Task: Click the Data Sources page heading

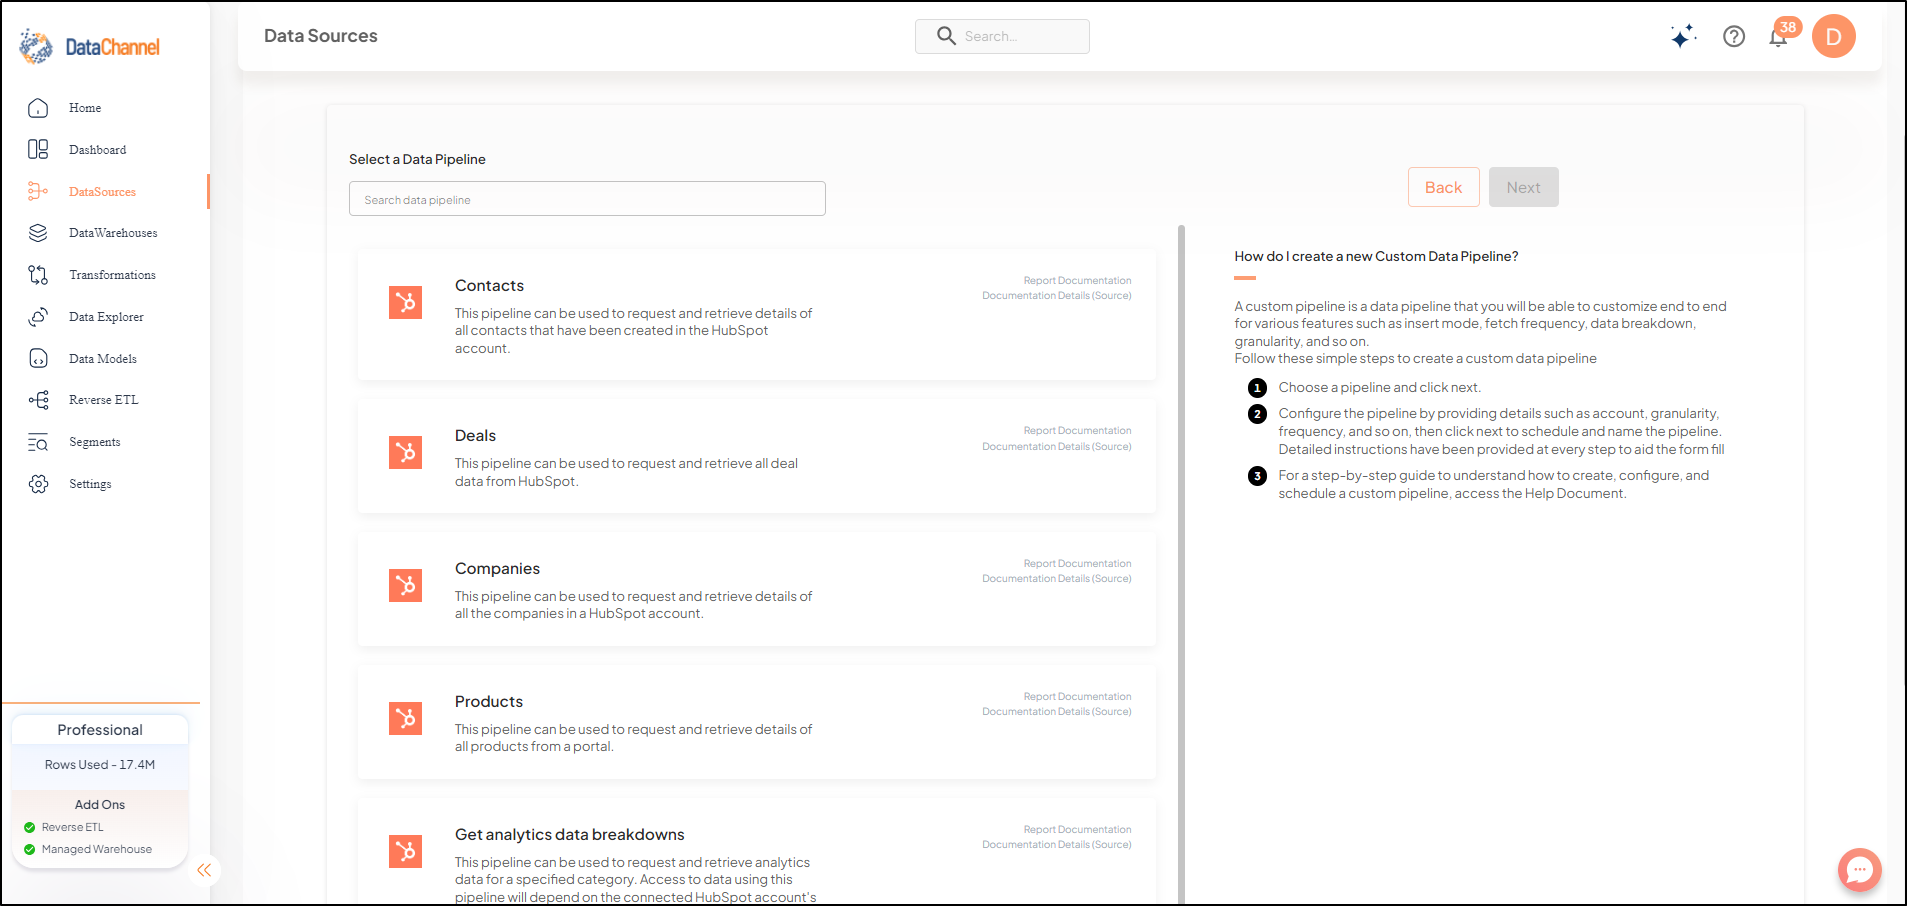Action: [321, 36]
